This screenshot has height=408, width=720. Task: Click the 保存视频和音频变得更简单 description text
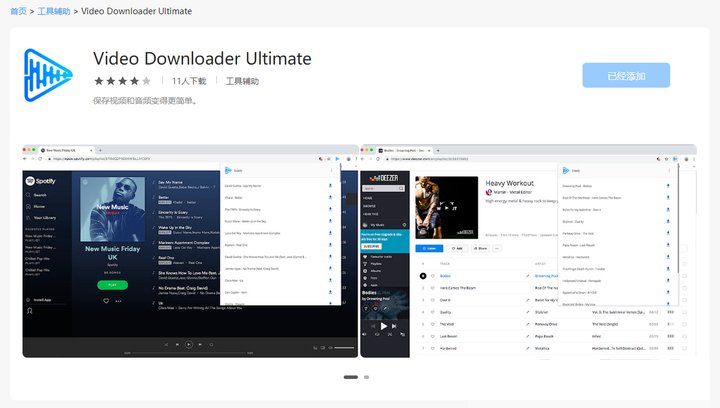pyautogui.click(x=145, y=101)
